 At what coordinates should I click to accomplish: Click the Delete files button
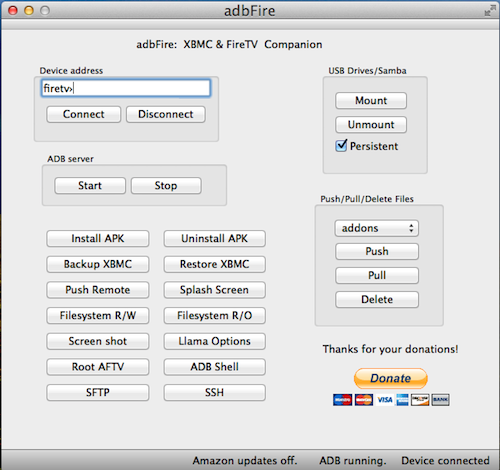click(377, 299)
